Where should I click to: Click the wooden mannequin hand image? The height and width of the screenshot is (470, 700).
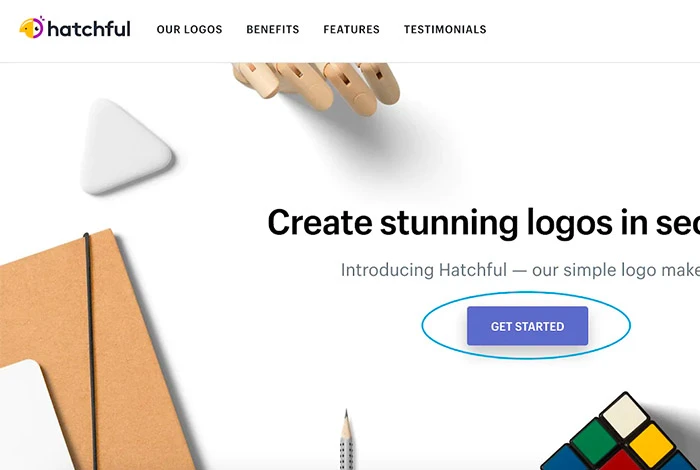[316, 86]
